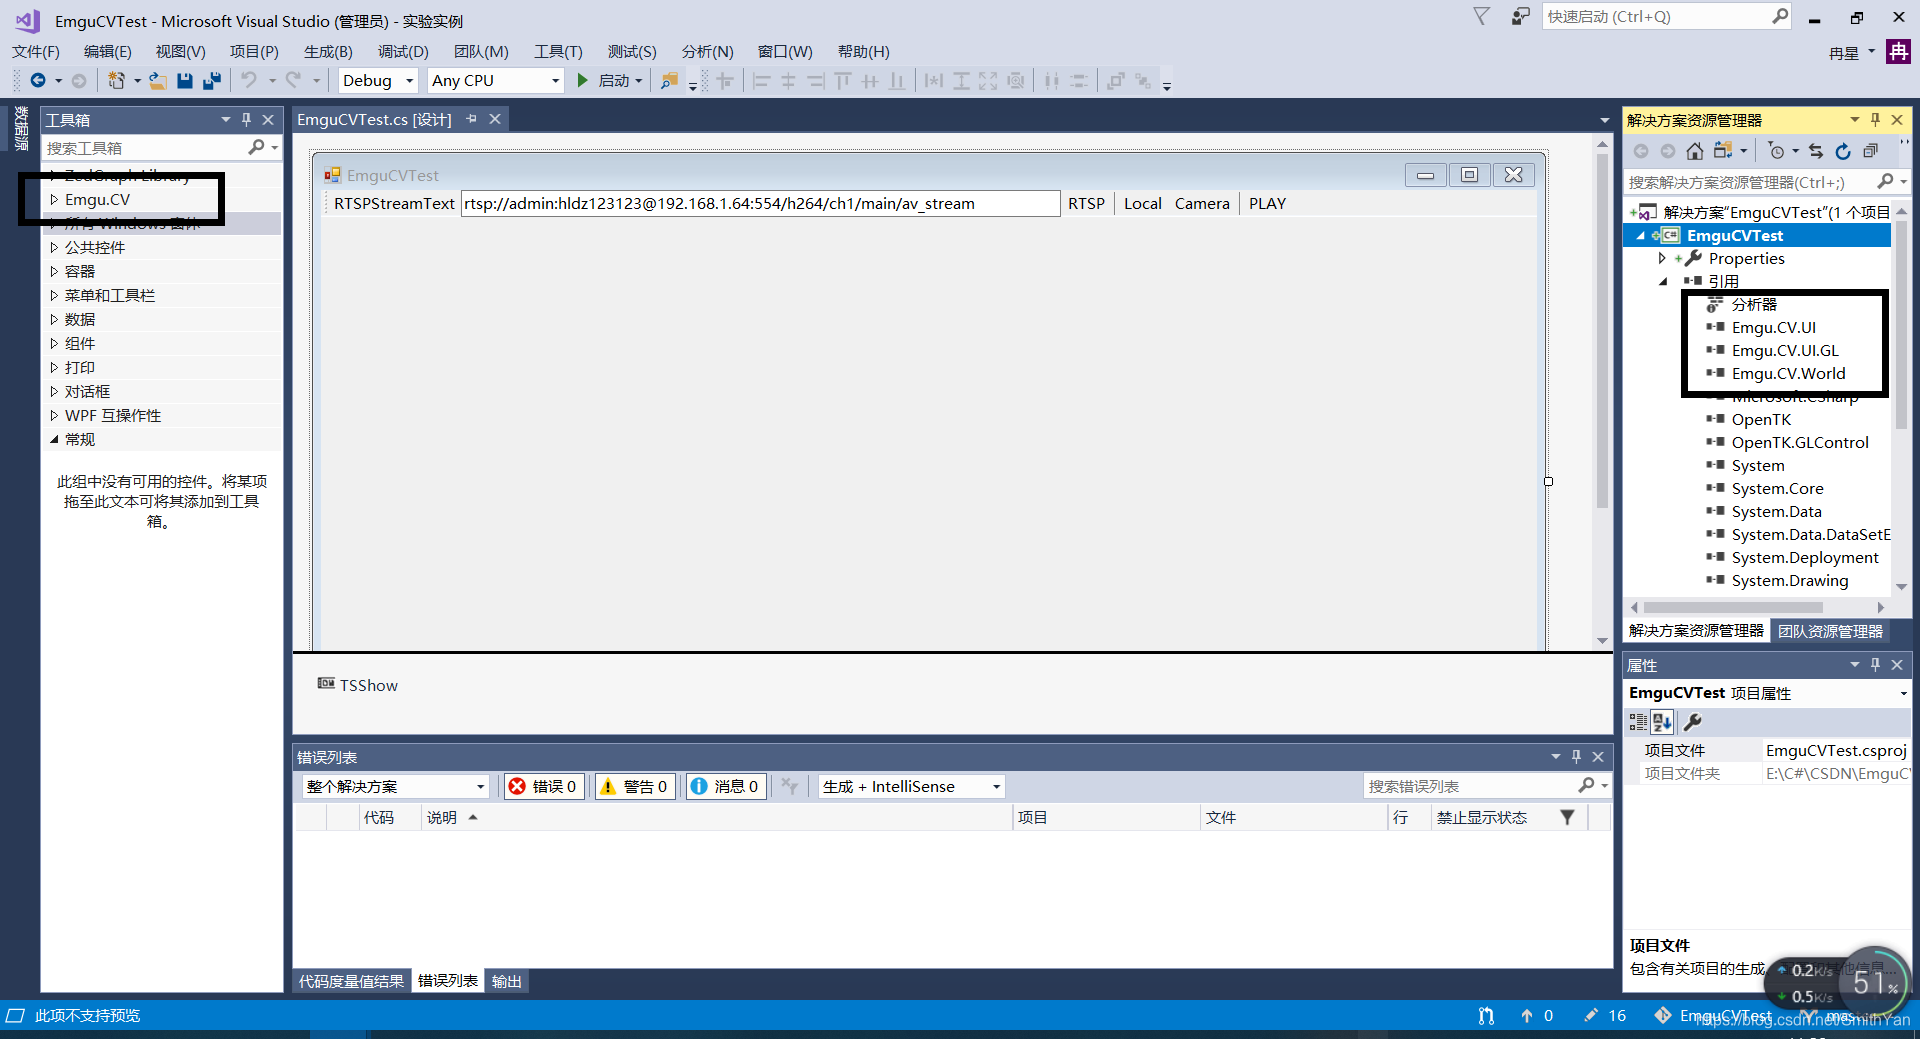
Task: Click Solution Explorer view switch icon
Action: [1723, 151]
